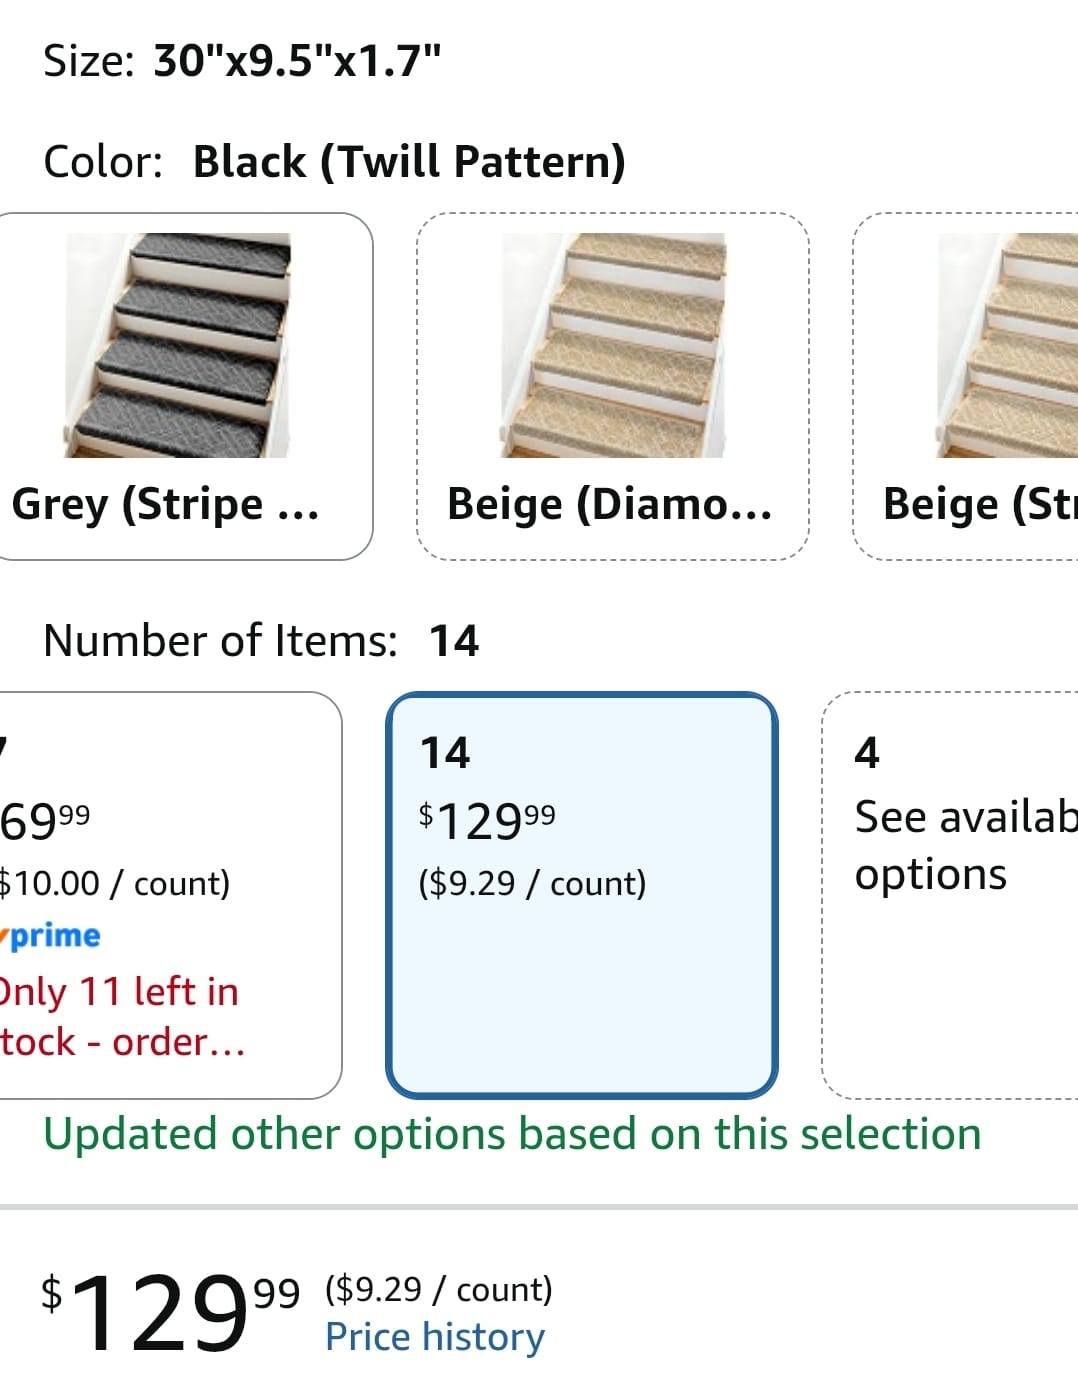Viewport: 1078px width, 1379px height.
Task: Tap the $129.99 price inside selected card
Action: click(x=487, y=821)
